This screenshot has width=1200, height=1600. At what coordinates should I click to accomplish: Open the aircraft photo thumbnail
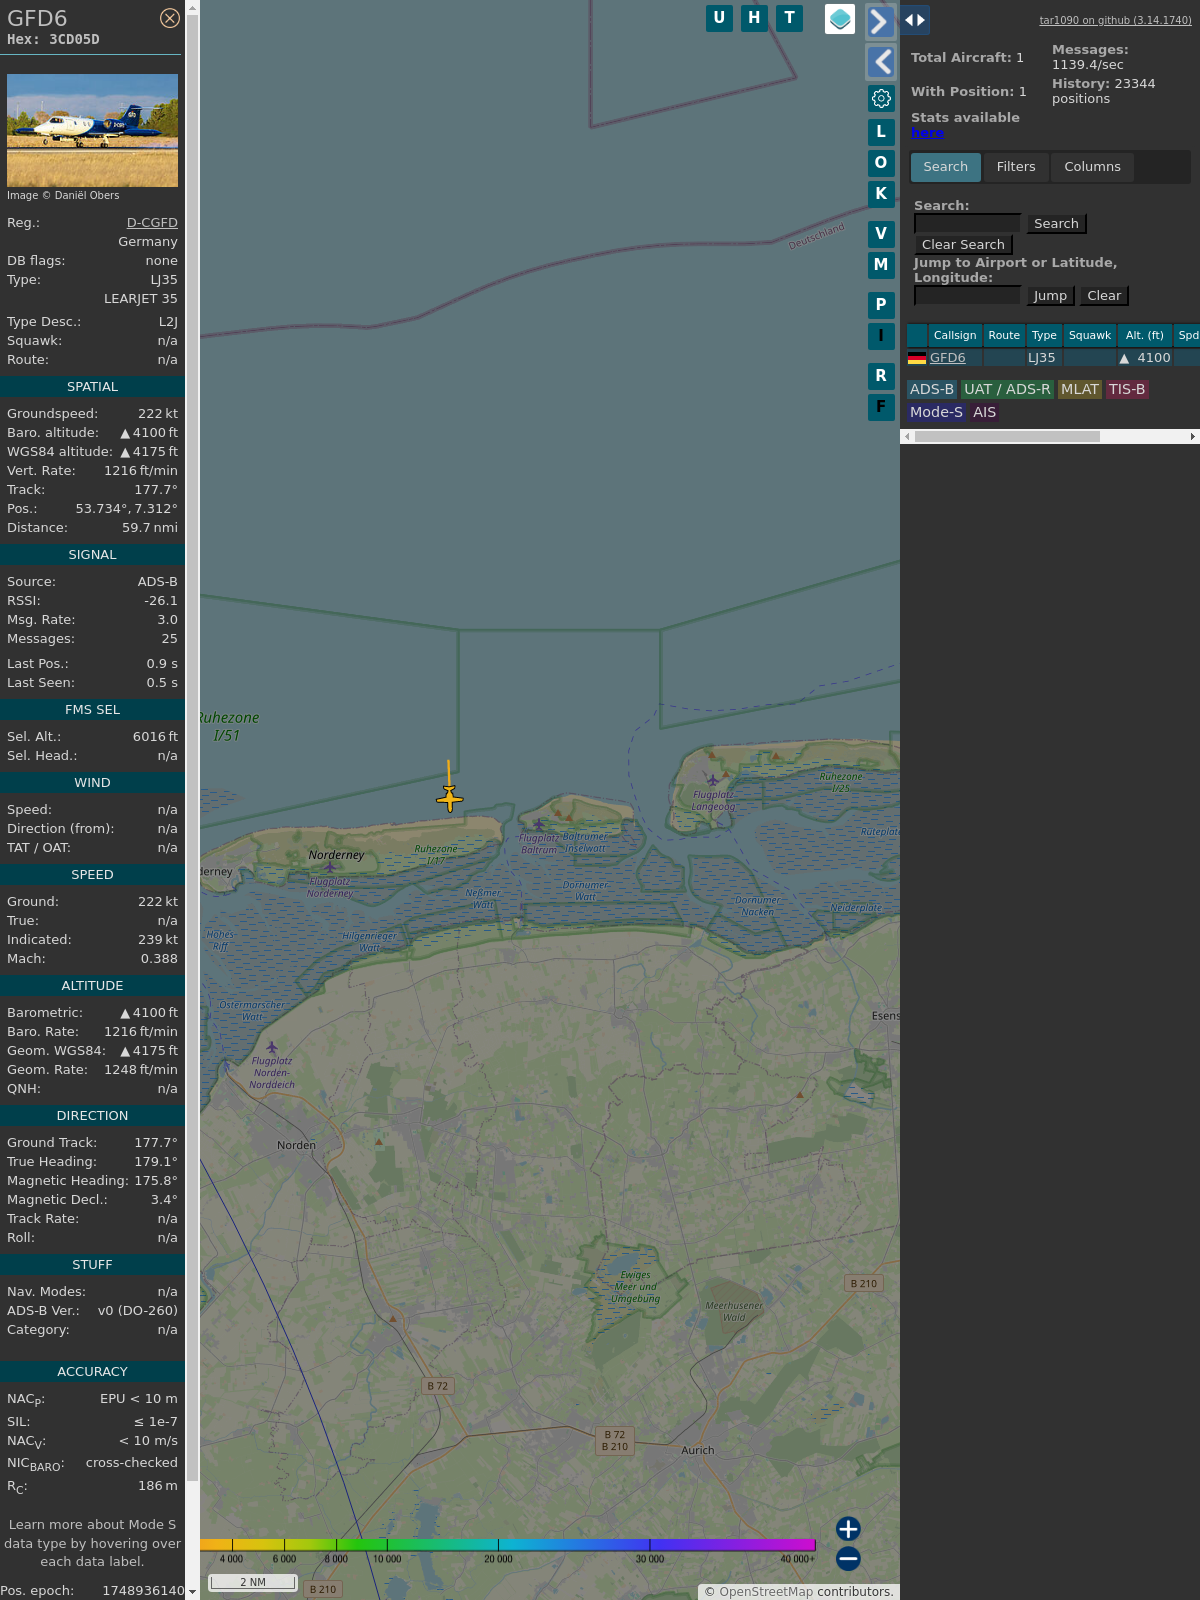[92, 130]
